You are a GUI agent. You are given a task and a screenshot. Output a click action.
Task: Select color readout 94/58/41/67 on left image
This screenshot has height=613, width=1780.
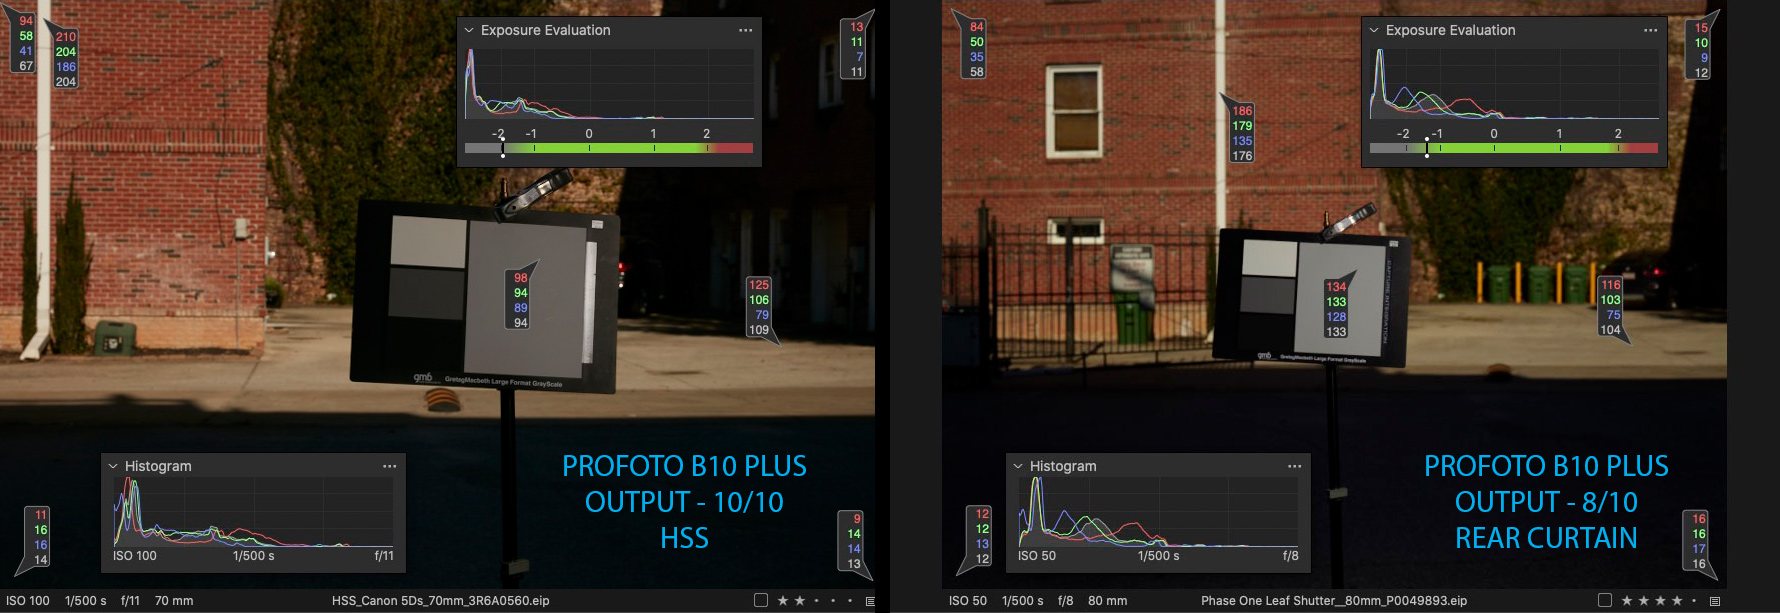(25, 43)
